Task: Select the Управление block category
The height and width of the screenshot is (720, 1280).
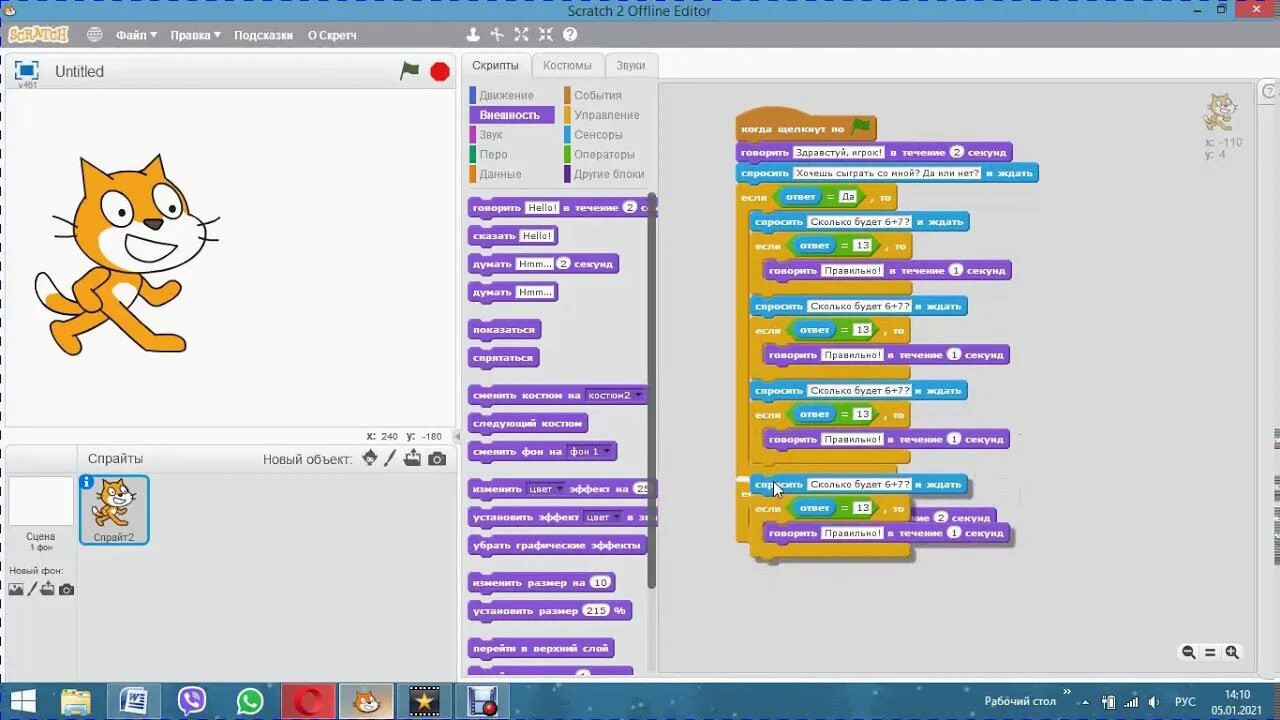Action: click(606, 115)
